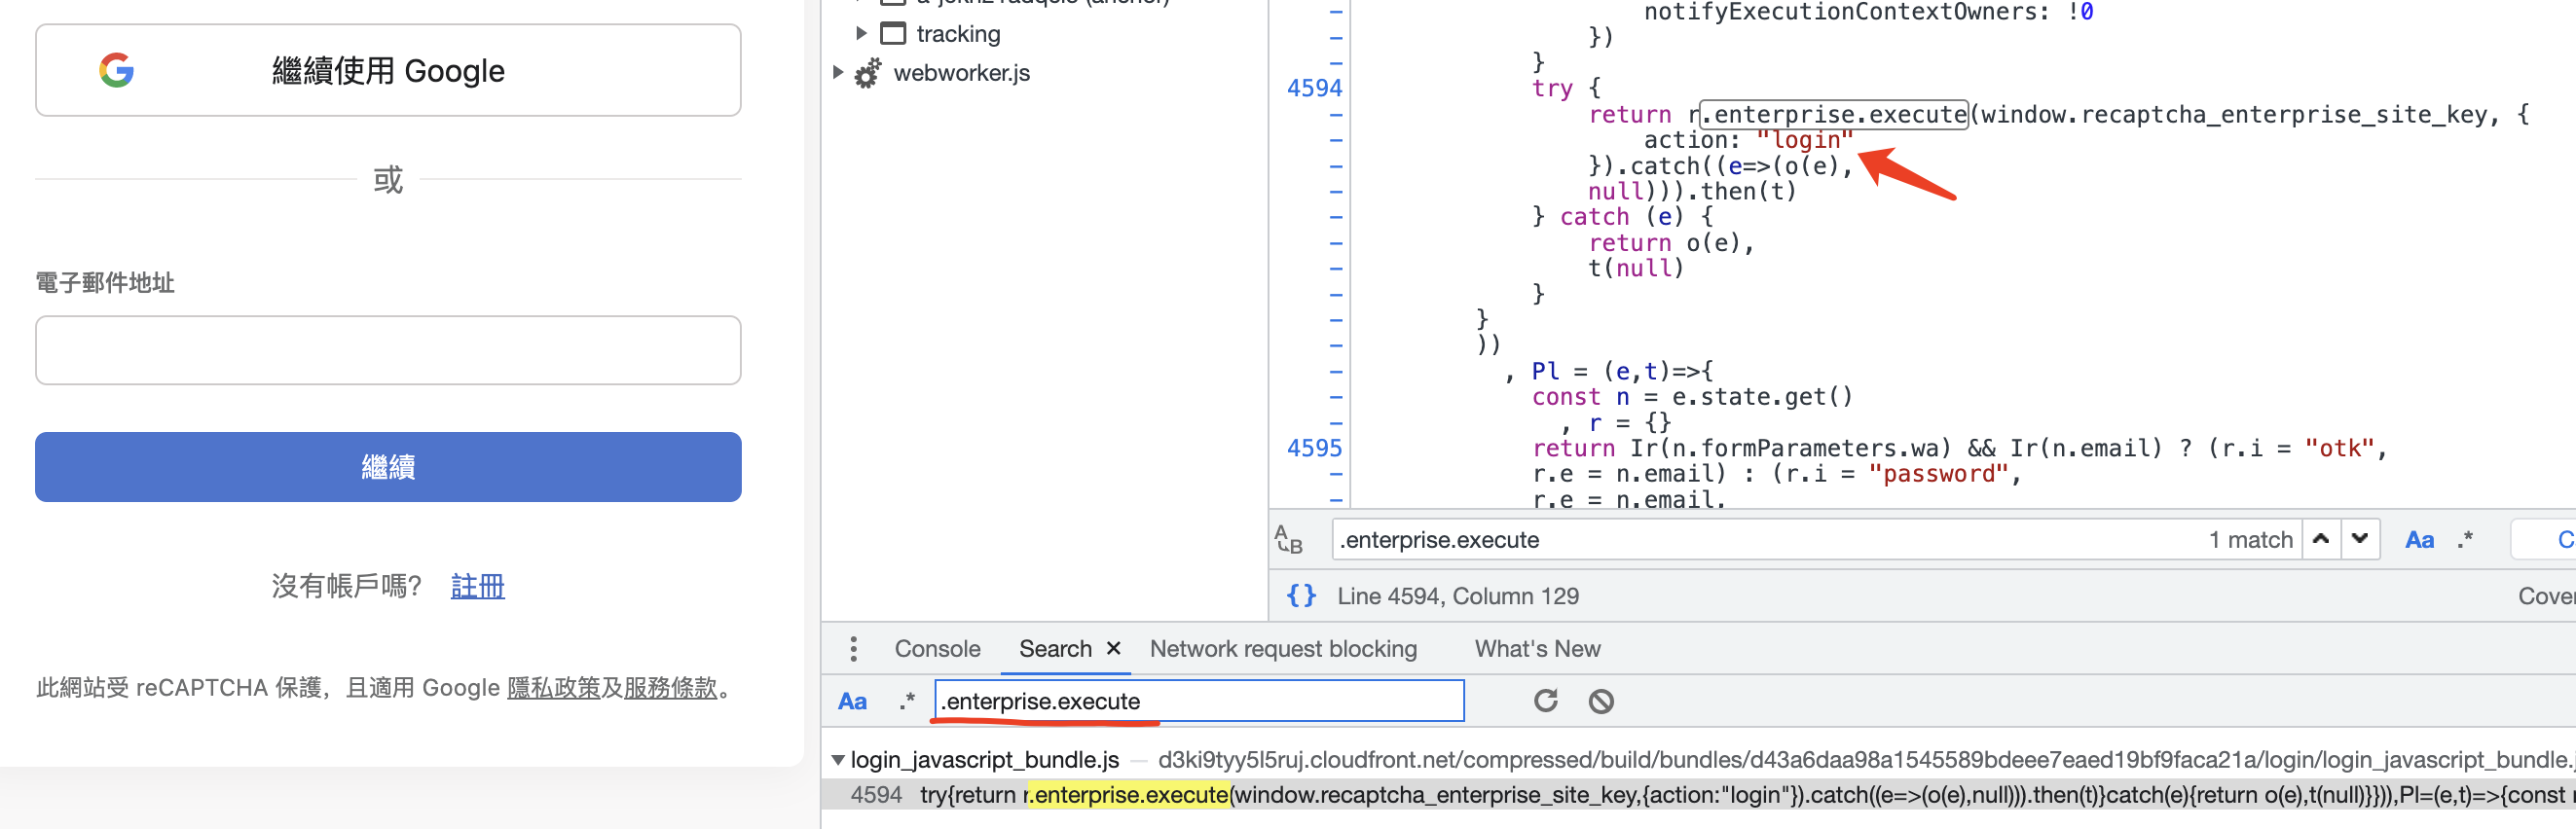Viewport: 2576px width, 829px height.
Task: Click the Line 4594, Column 129 status
Action: coord(1458,596)
